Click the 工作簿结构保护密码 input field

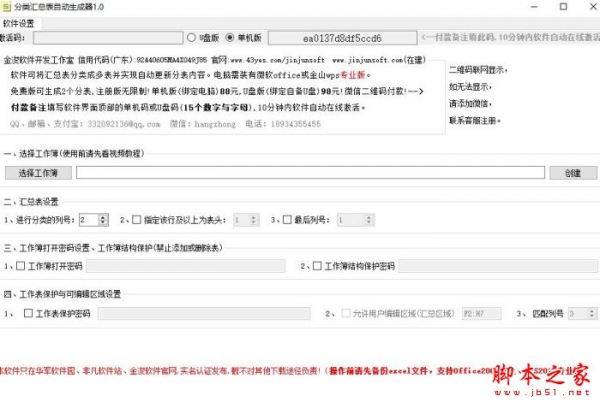pyautogui.click(x=498, y=266)
